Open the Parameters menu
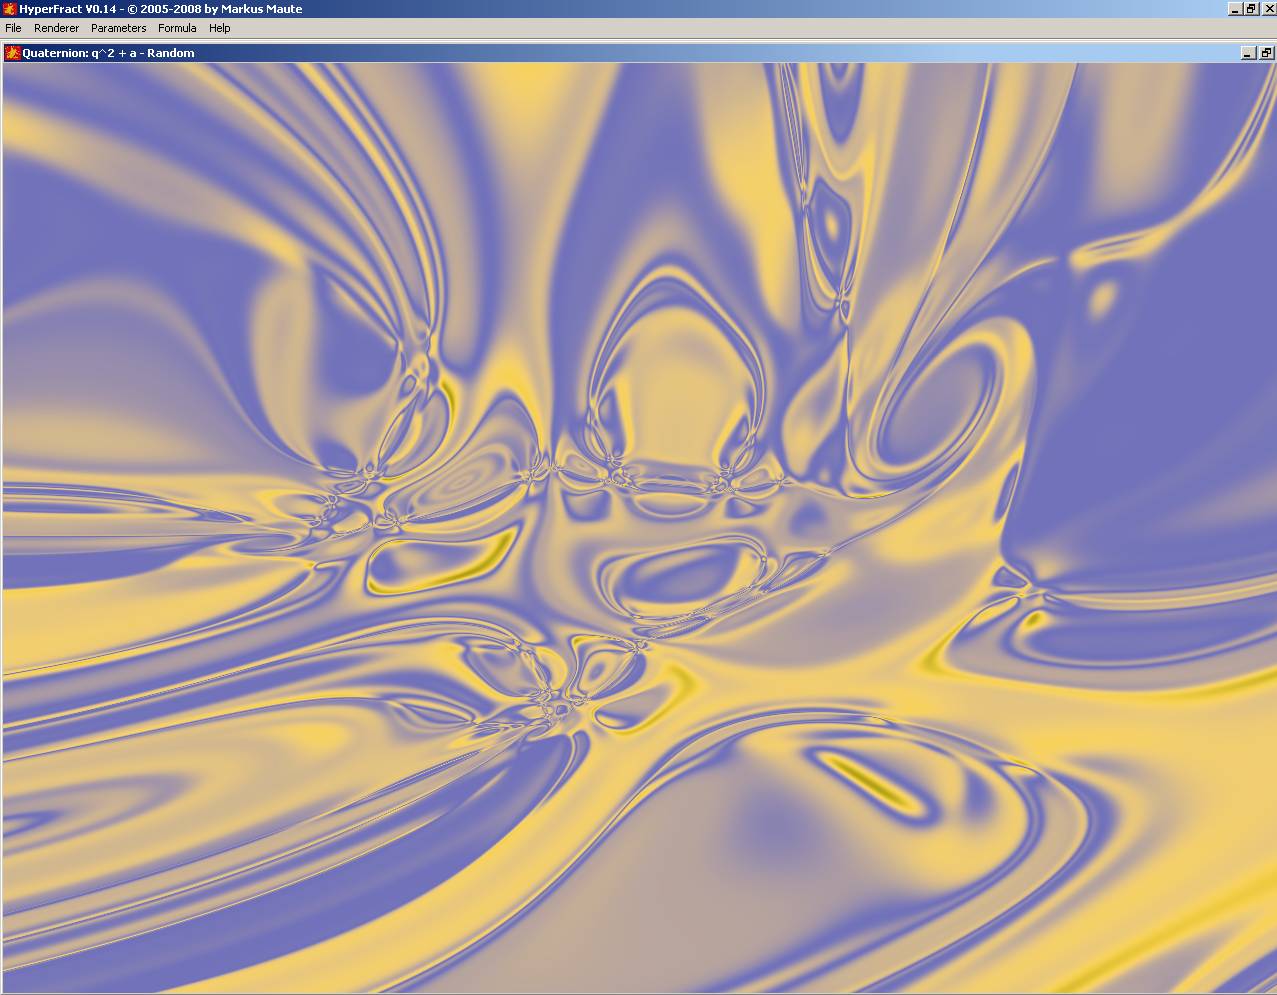The image size is (1277, 995). (x=118, y=28)
